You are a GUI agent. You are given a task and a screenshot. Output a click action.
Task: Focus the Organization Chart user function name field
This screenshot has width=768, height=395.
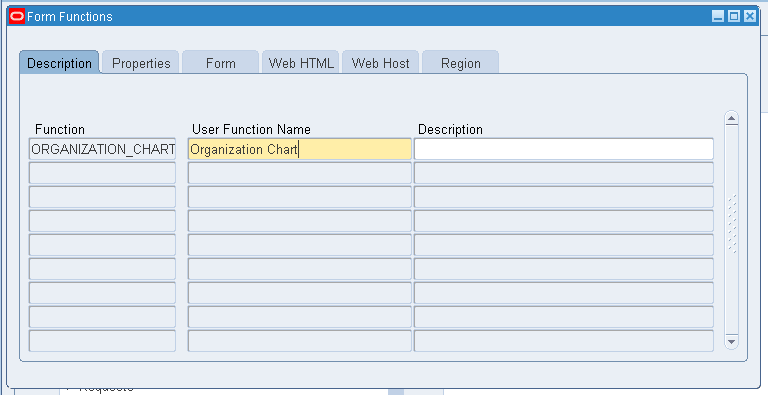point(300,149)
